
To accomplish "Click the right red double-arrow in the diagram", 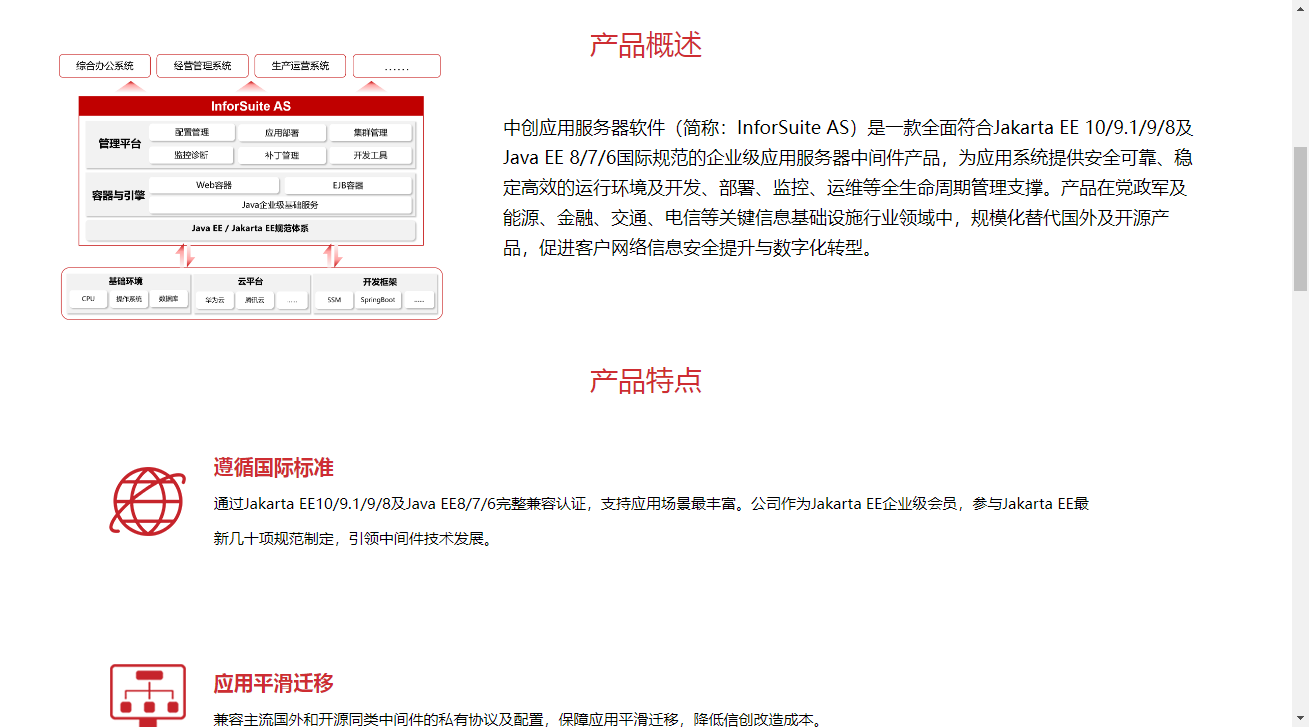I will tap(333, 256).
